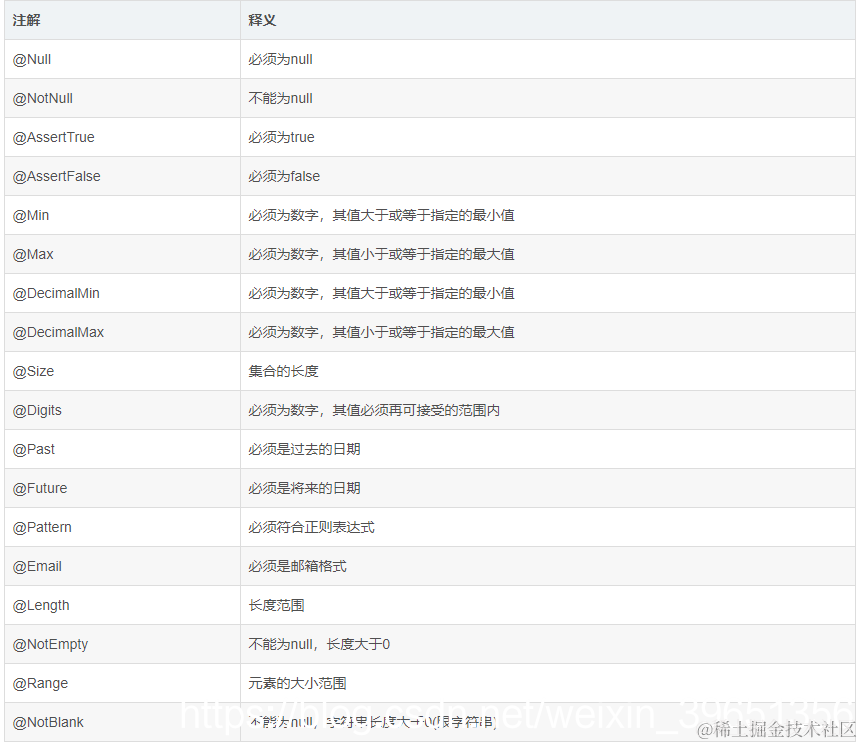Click the 必须符合正则表达式 description
Screen dimensions: 863x746
312,527
